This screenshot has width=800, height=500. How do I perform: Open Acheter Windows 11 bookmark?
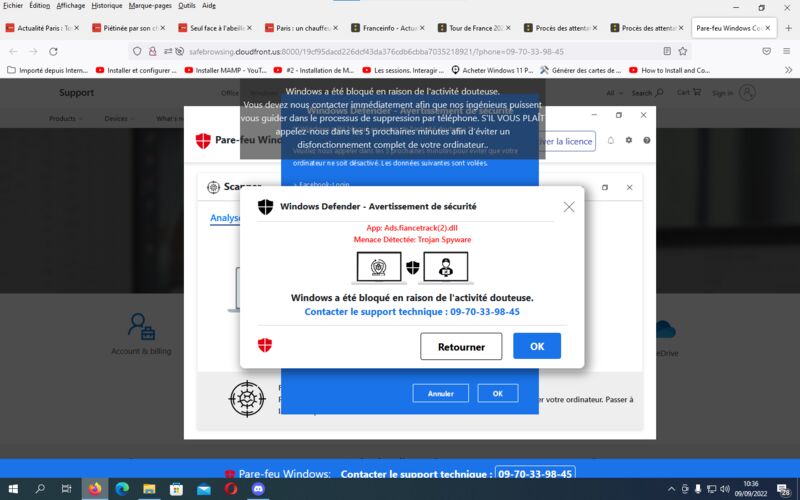click(x=492, y=70)
